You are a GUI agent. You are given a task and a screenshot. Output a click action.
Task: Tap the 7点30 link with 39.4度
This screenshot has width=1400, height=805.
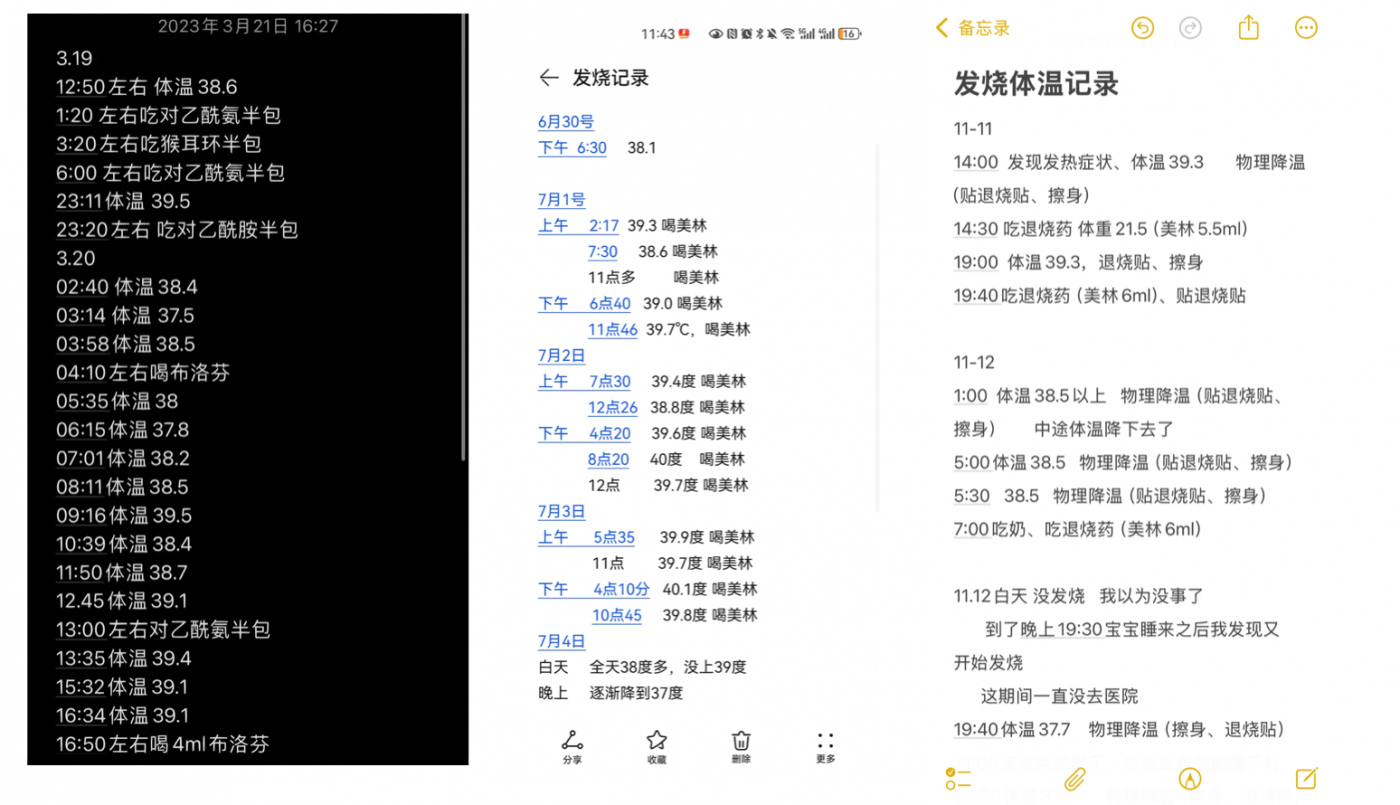(610, 382)
